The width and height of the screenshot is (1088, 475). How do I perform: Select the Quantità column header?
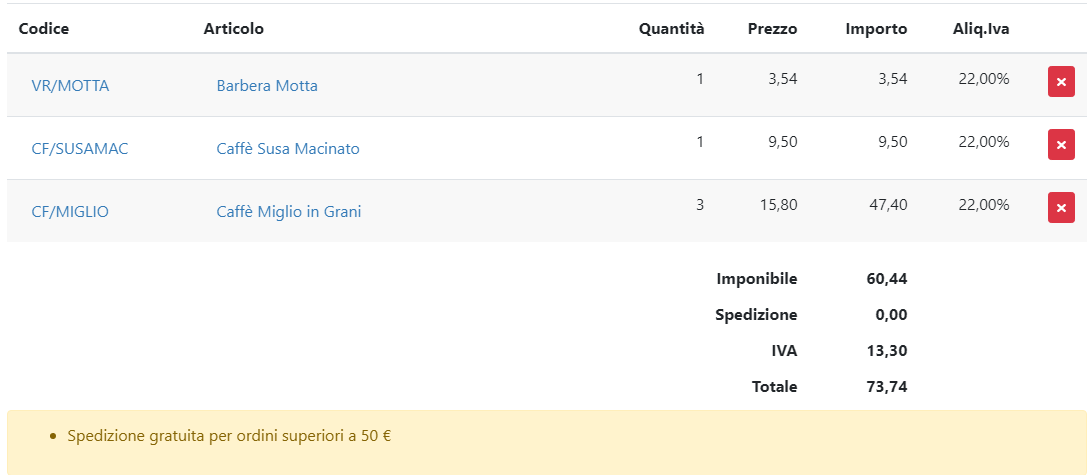pyautogui.click(x=671, y=29)
